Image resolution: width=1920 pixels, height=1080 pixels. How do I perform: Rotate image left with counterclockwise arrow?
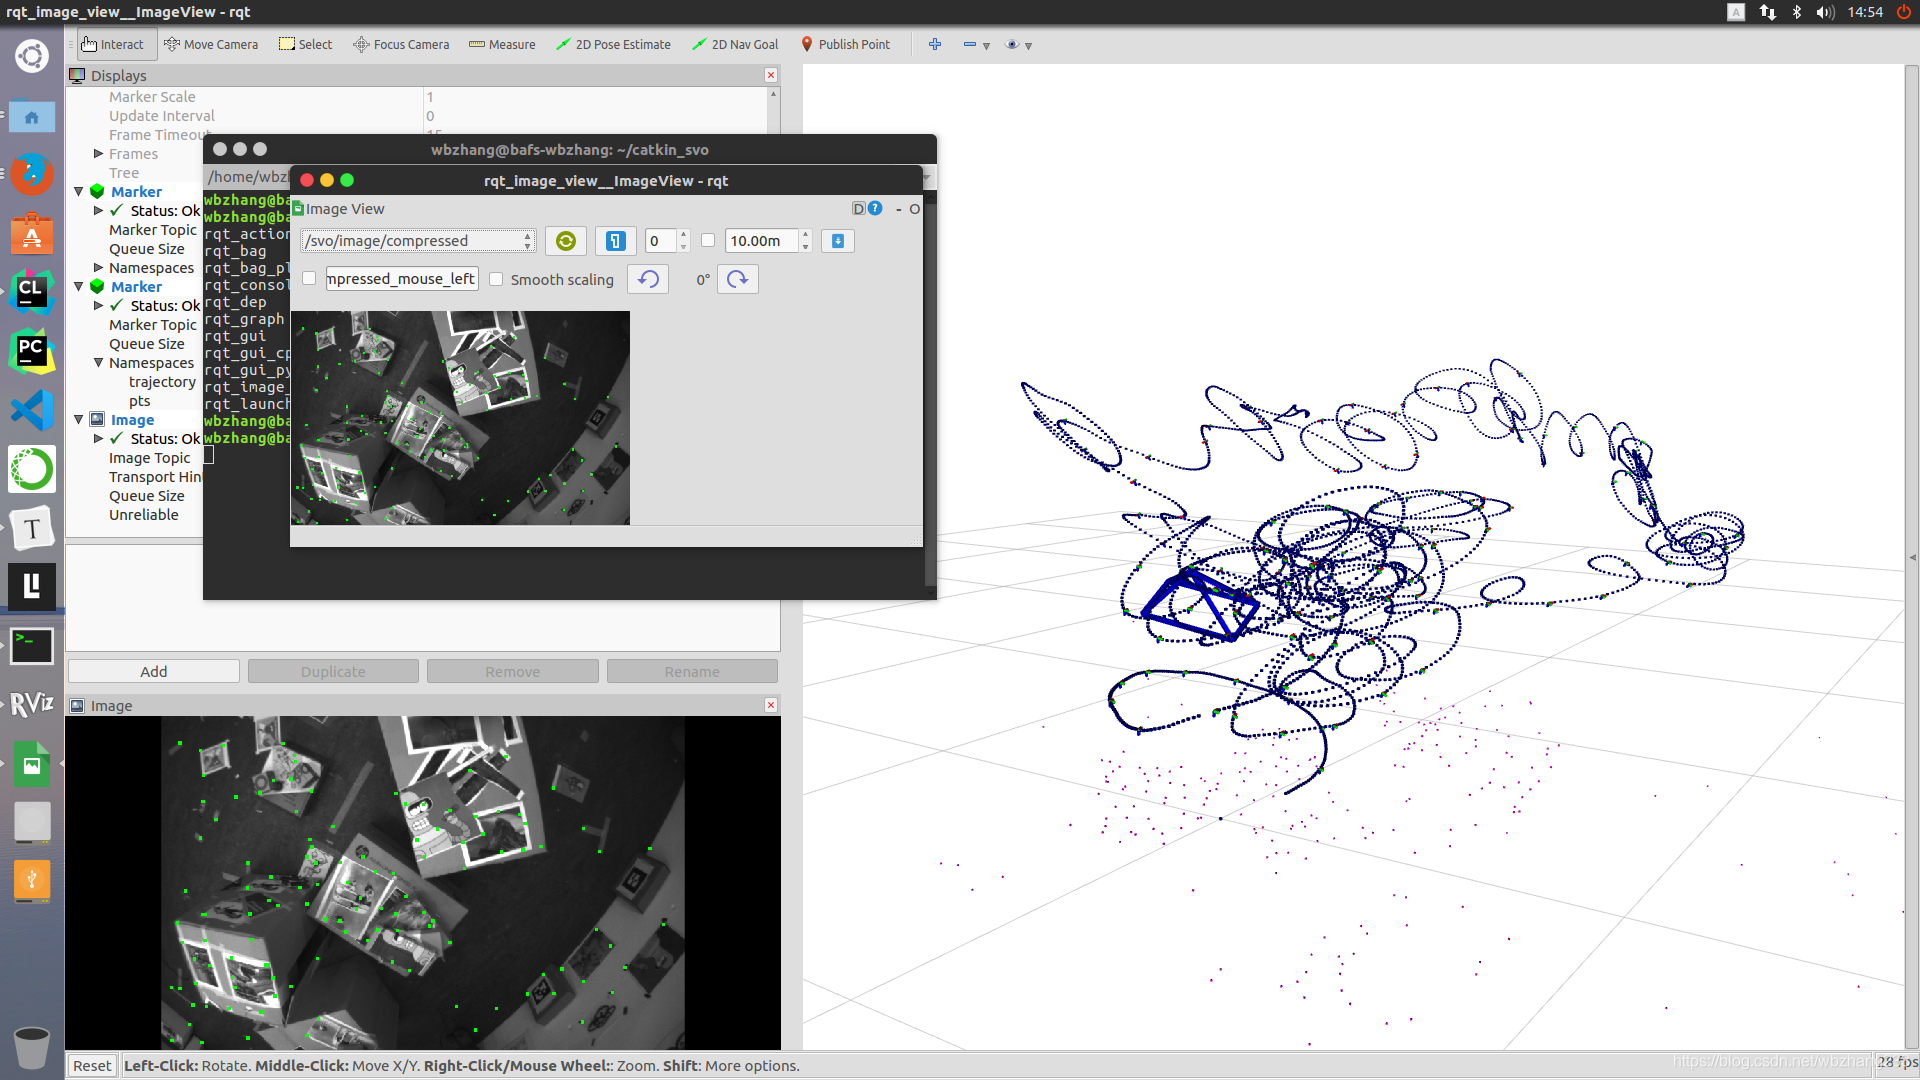point(648,279)
